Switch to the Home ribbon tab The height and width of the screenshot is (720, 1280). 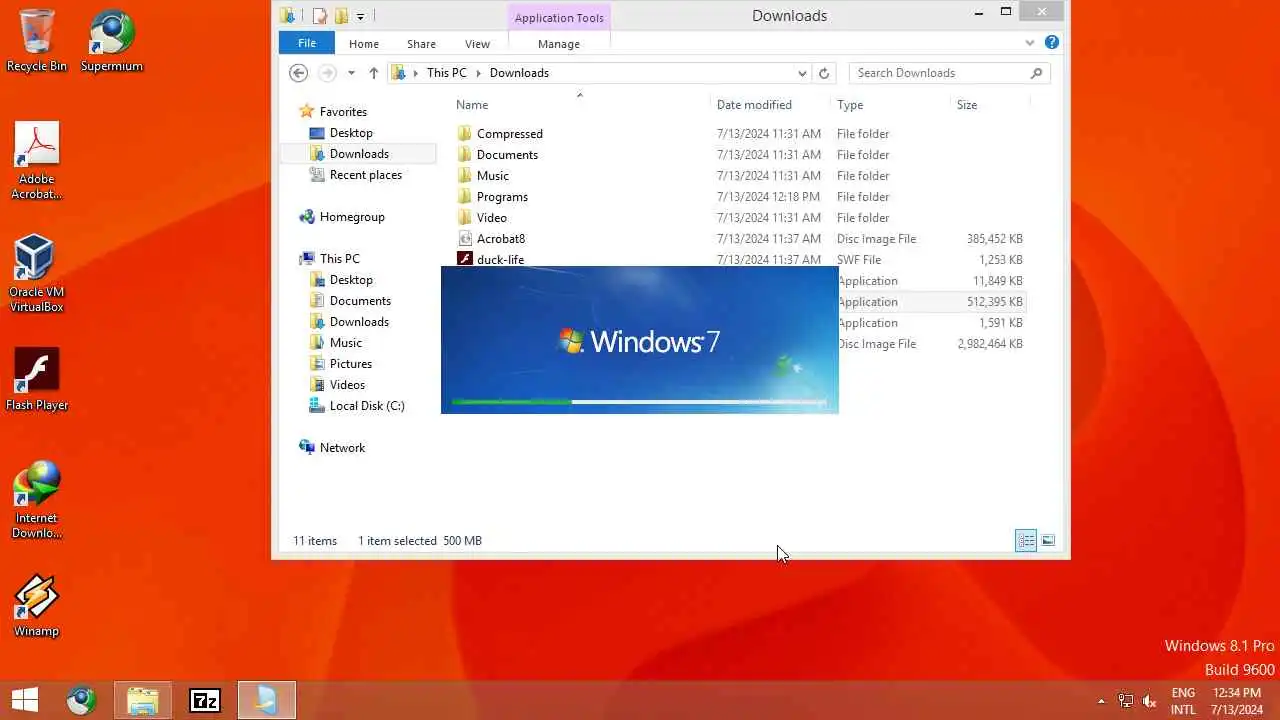coord(364,43)
